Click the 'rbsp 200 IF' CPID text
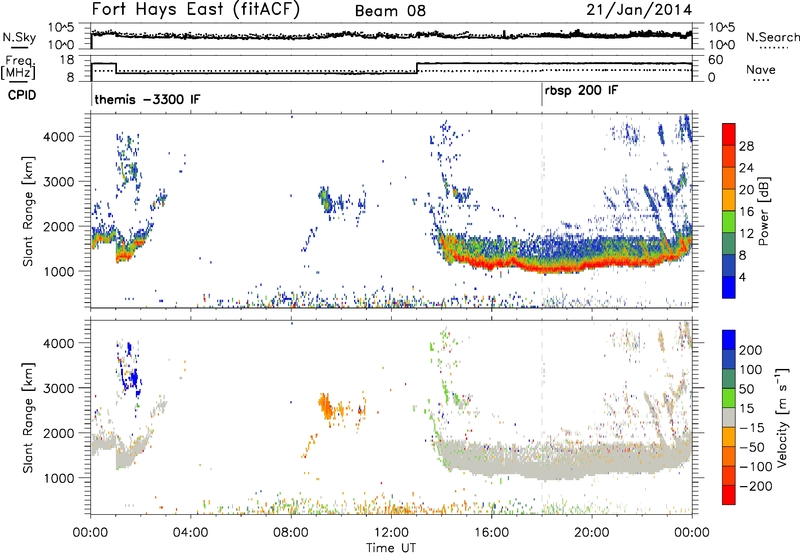 point(581,91)
